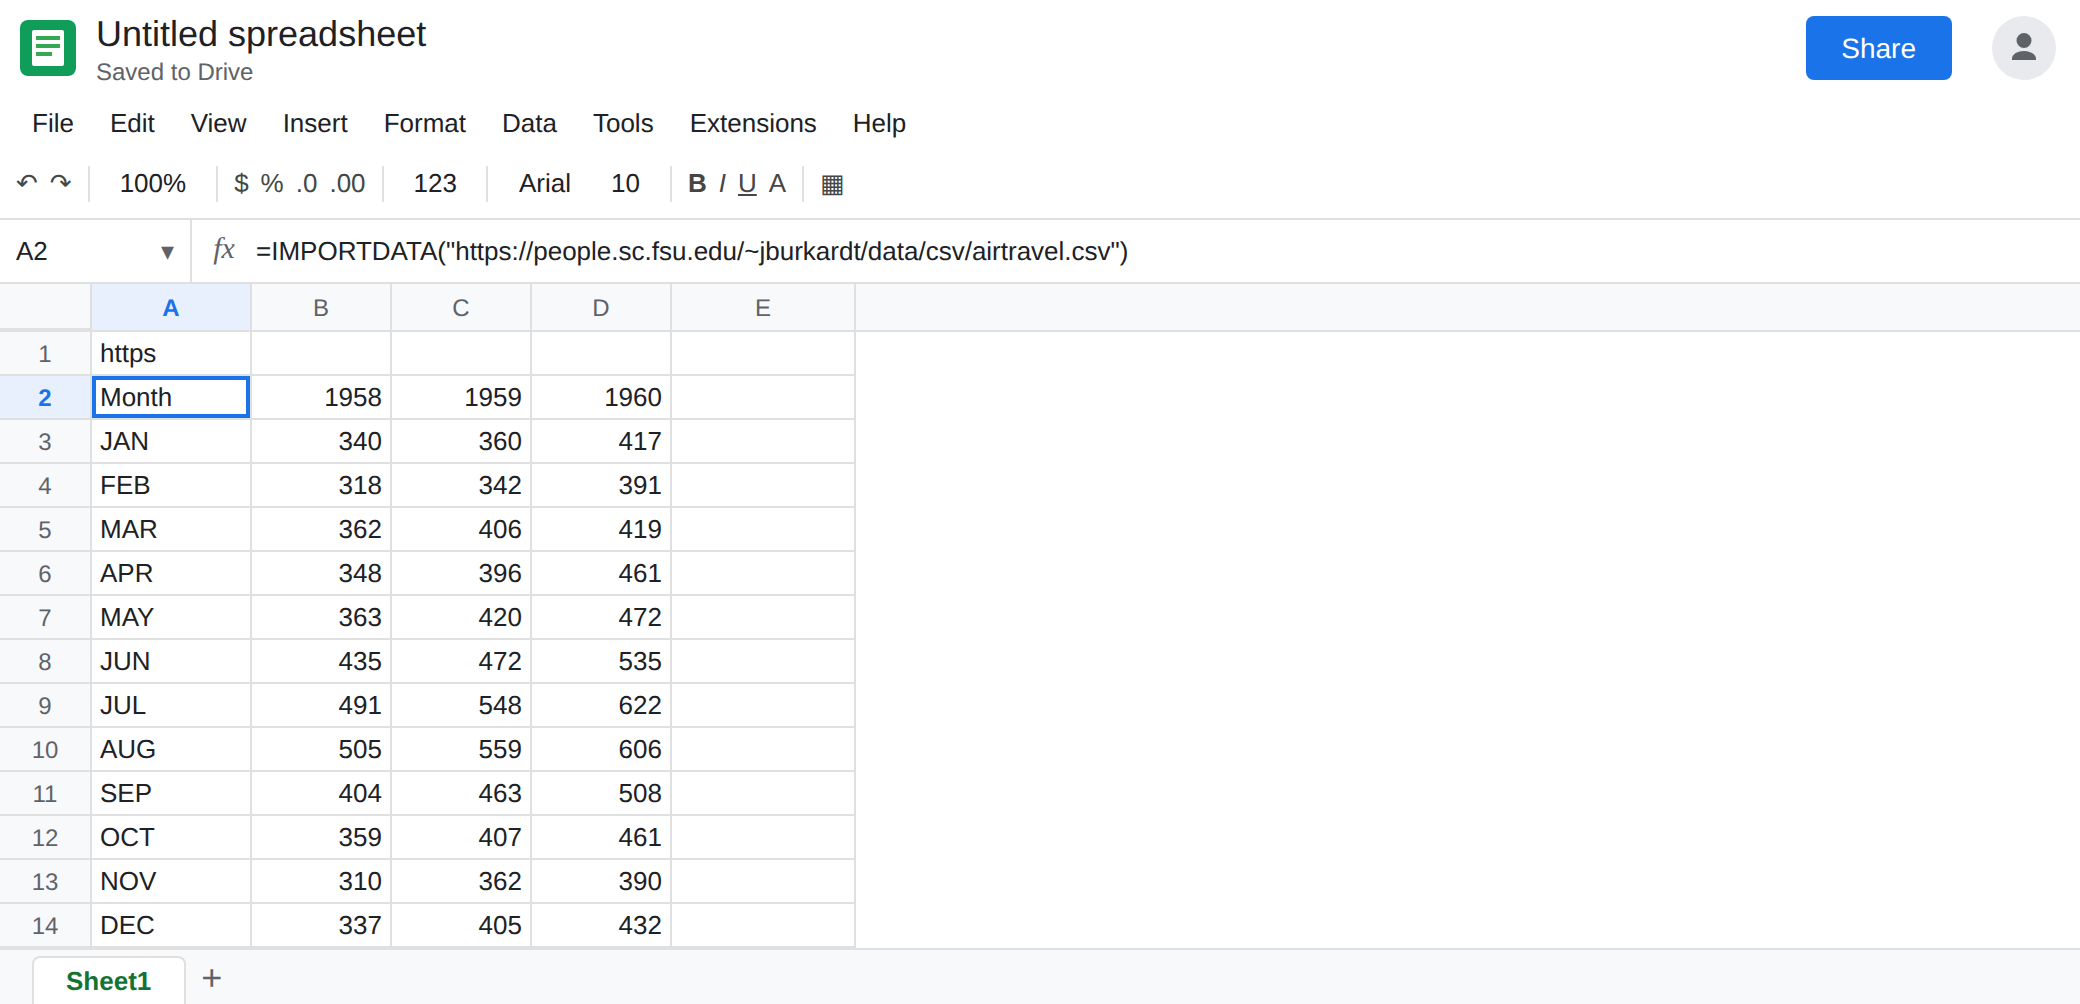Viewport: 2080px width, 1004px height.
Task: Open the account profile avatar
Action: click(2023, 48)
